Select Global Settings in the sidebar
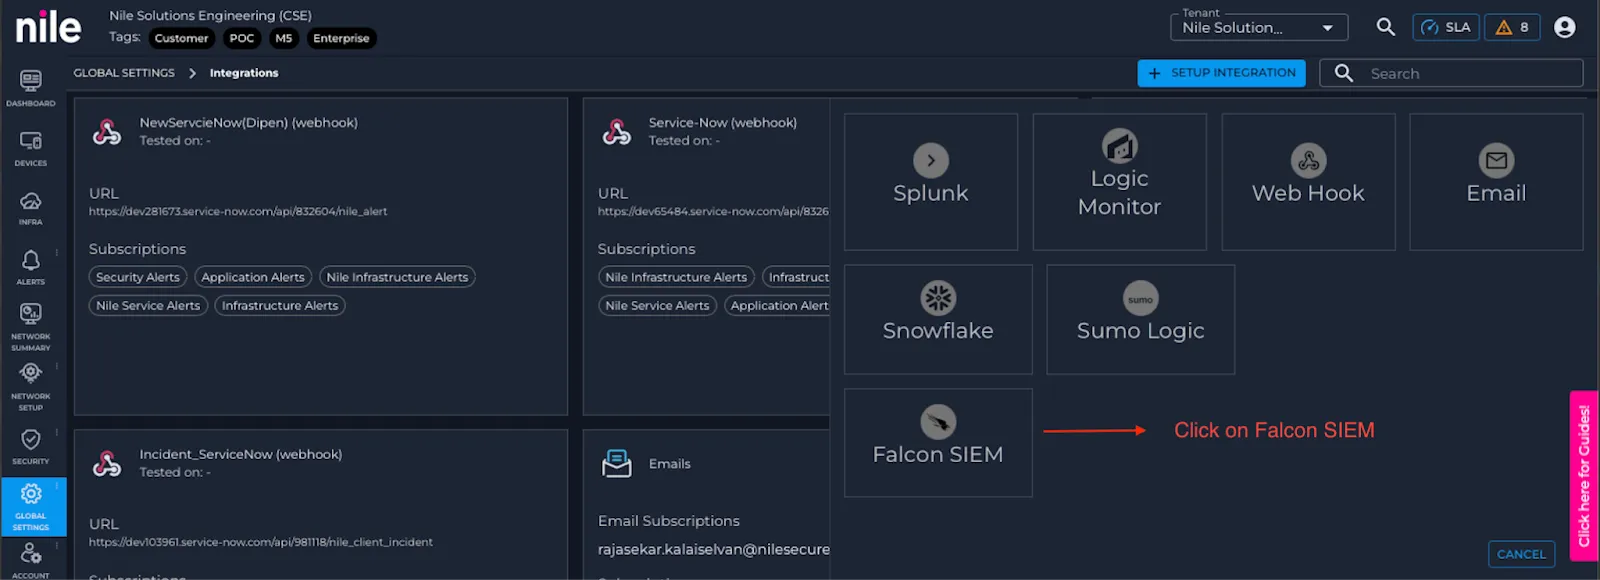1600x580 pixels. (x=33, y=507)
